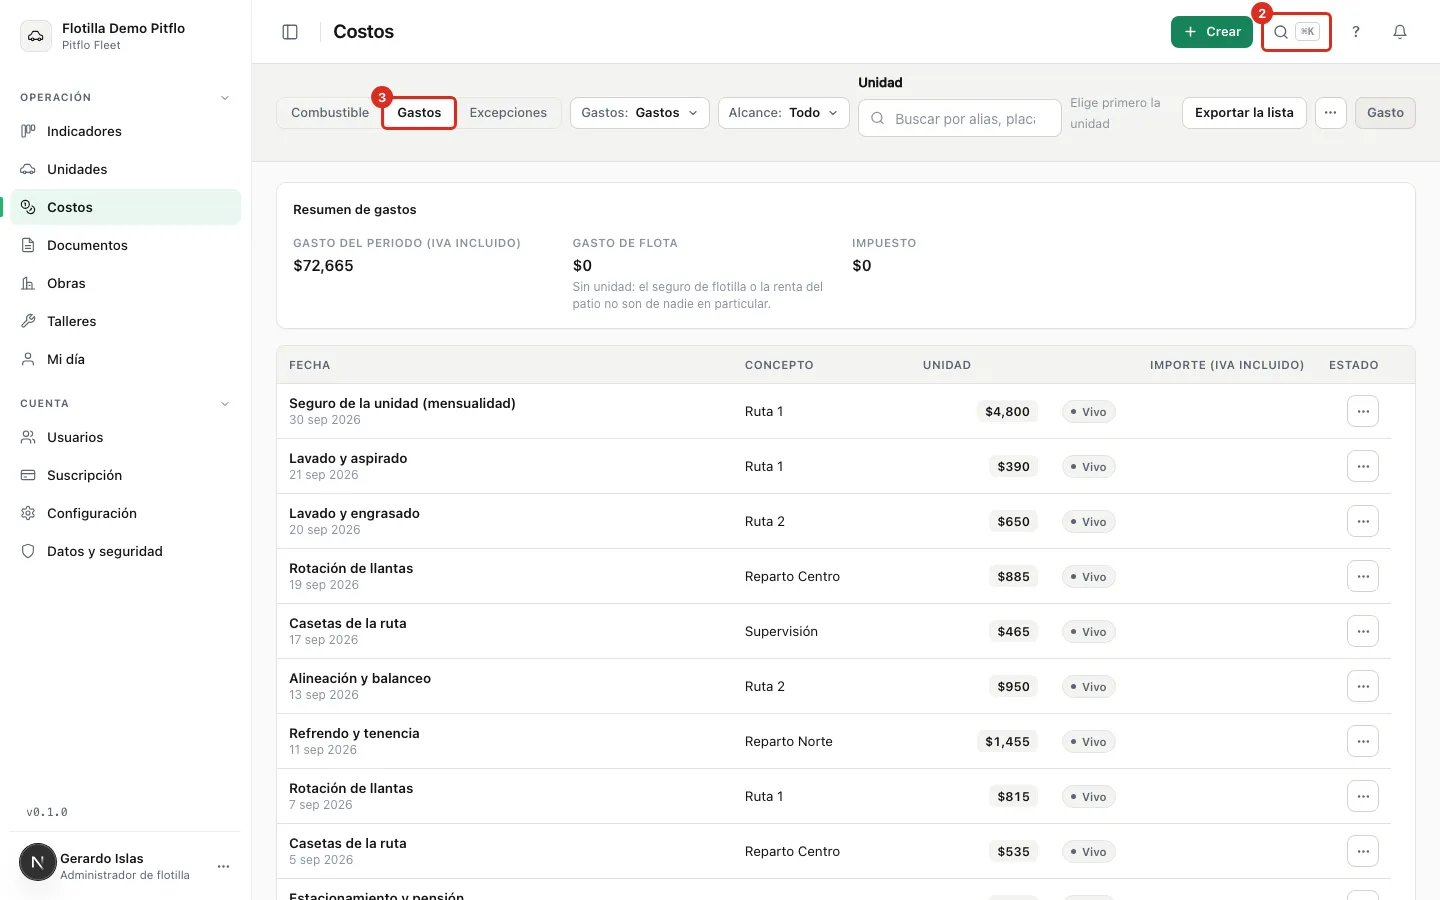
Task: Click the Crear button
Action: 1212,32
